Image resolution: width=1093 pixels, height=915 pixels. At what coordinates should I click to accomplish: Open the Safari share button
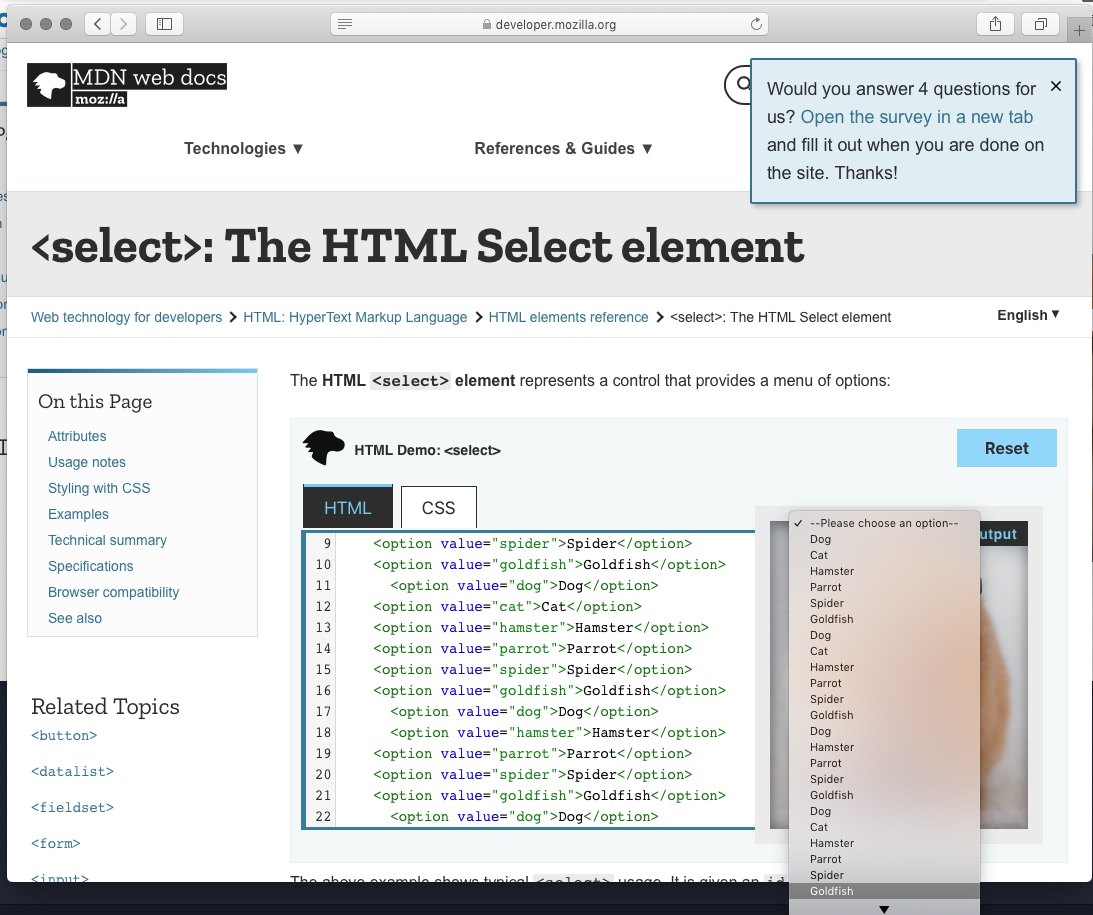995,24
